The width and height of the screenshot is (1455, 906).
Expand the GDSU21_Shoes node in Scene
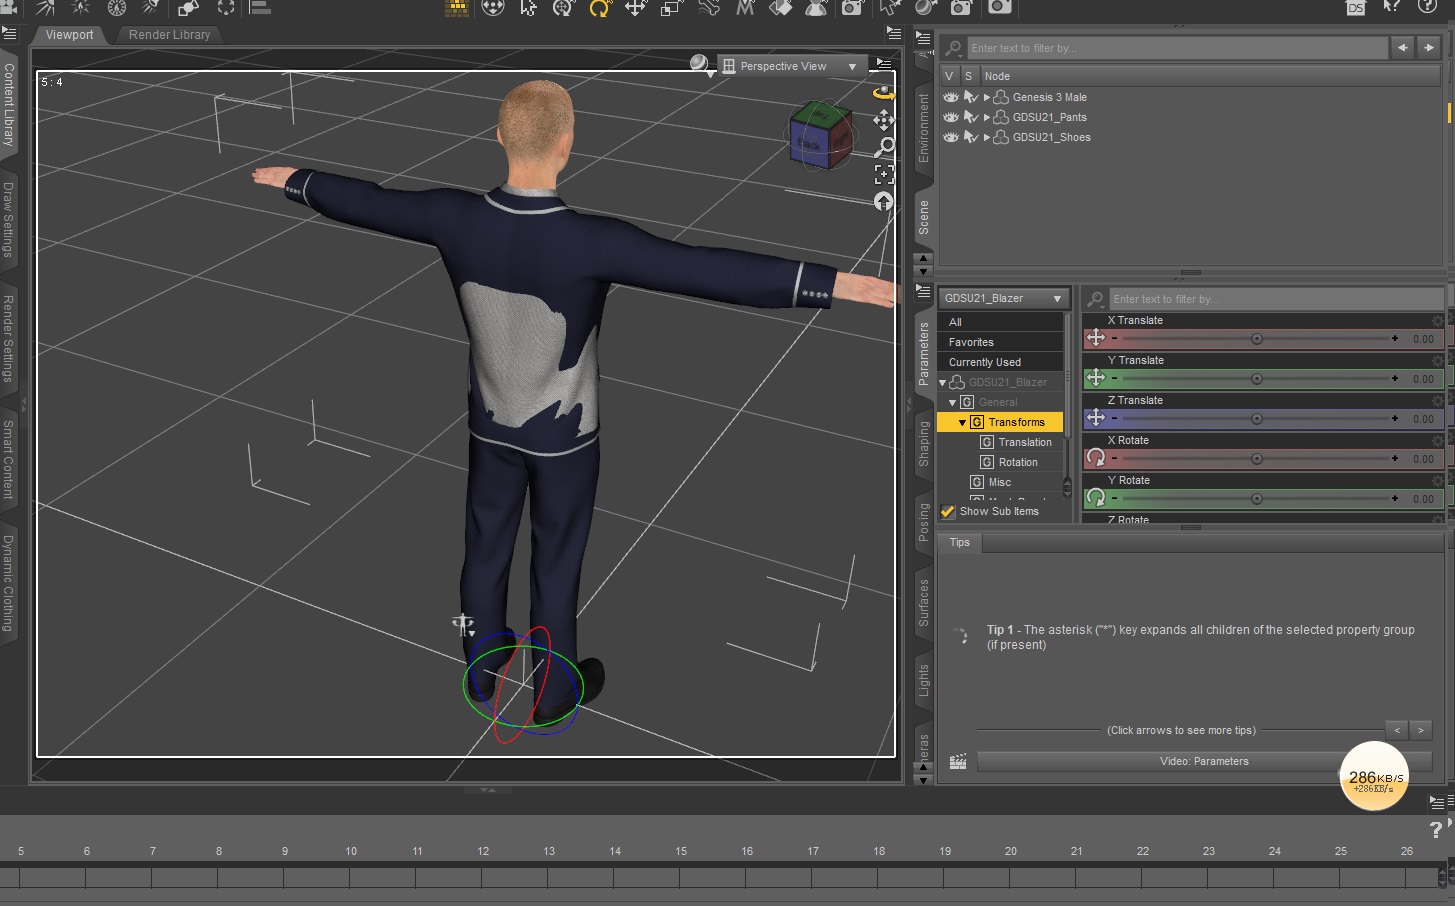[x=987, y=137]
